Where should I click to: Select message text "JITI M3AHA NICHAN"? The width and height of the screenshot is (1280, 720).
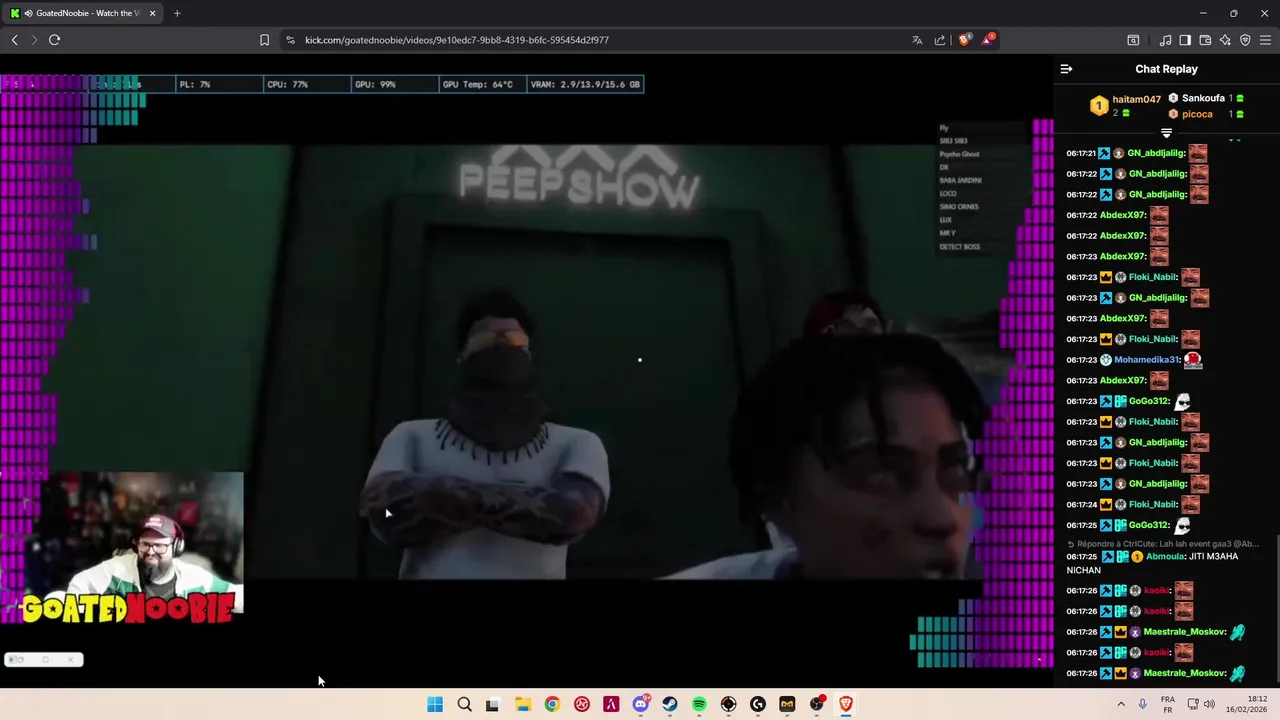coord(1152,563)
